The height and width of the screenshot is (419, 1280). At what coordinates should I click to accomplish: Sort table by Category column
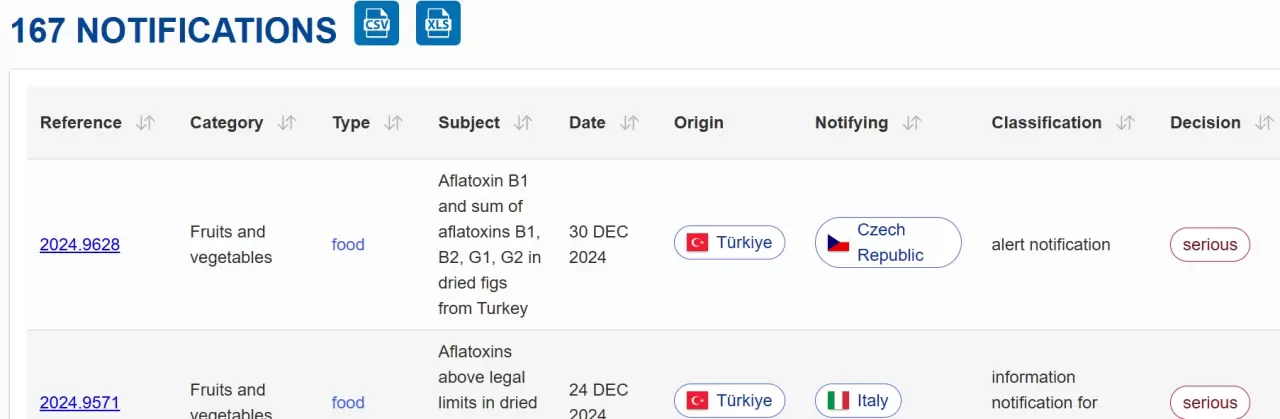click(287, 123)
